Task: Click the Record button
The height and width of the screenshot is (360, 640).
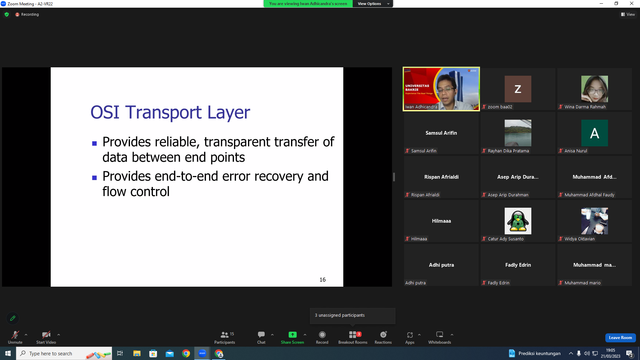Action: coord(322,337)
